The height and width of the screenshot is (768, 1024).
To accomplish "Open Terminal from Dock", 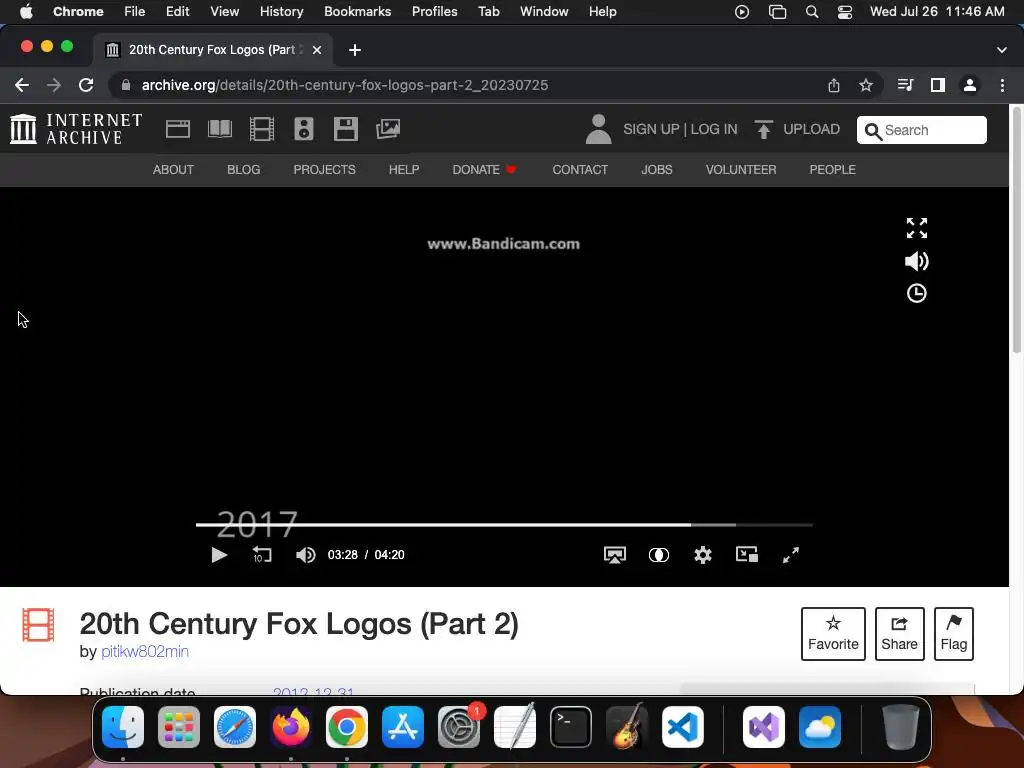I will pyautogui.click(x=571, y=727).
